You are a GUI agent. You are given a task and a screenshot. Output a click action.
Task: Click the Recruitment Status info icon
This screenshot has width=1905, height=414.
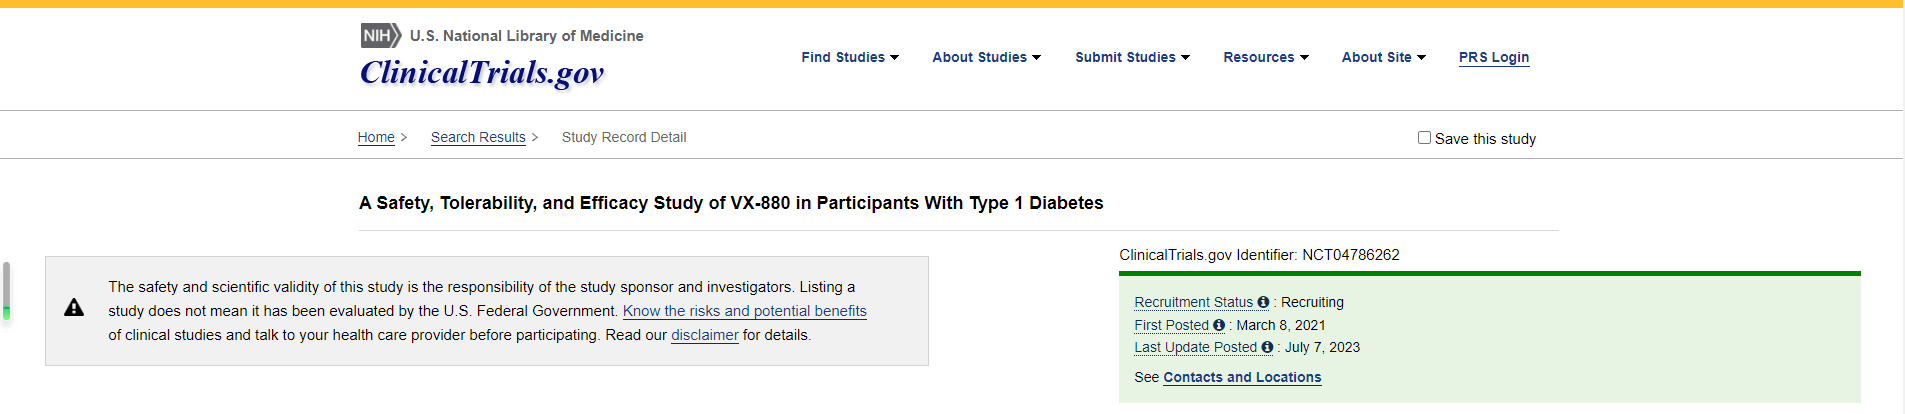coord(1263,302)
